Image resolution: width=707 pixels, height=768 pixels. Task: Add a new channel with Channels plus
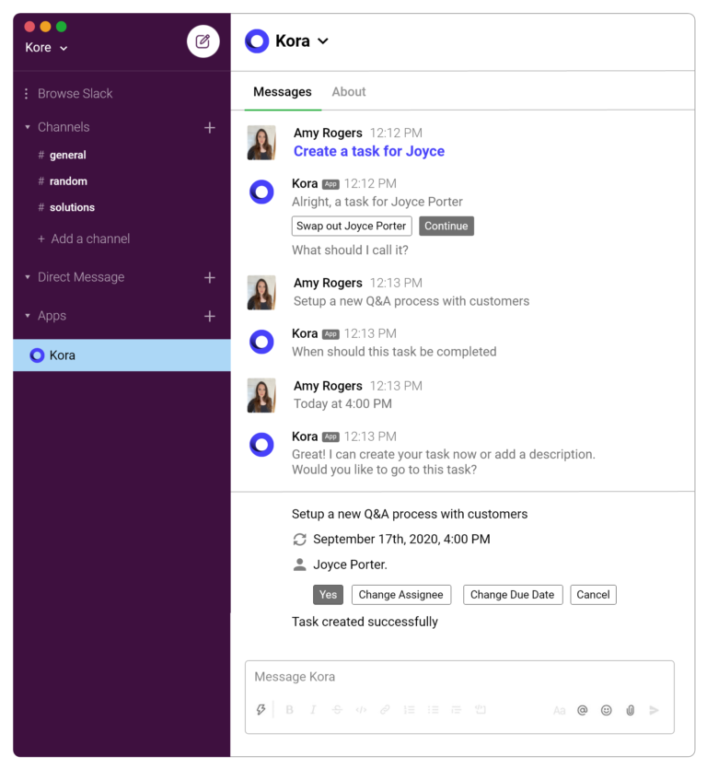[210, 128]
